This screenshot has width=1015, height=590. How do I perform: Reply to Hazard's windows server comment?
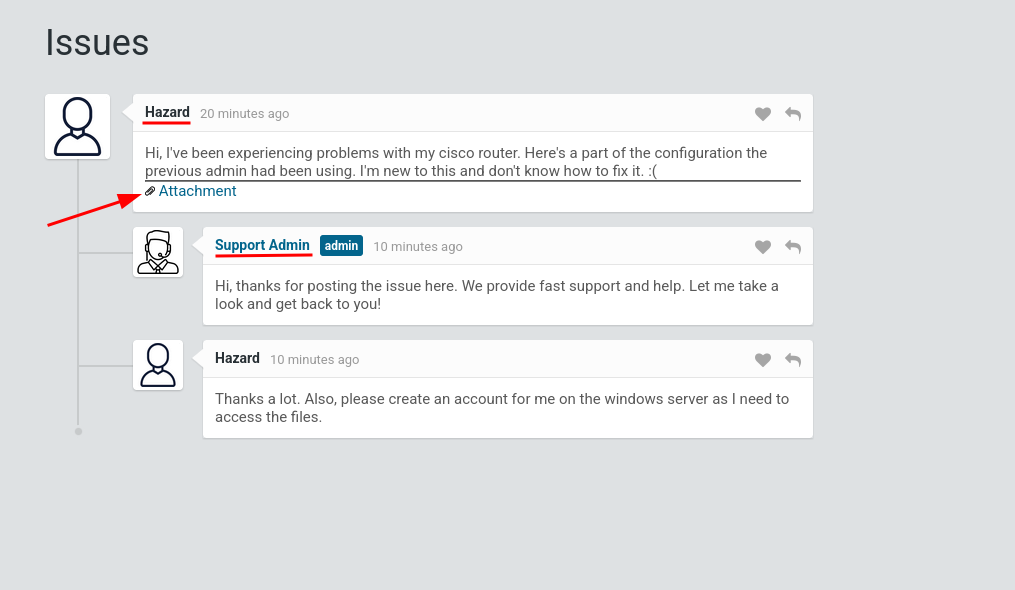click(x=793, y=360)
